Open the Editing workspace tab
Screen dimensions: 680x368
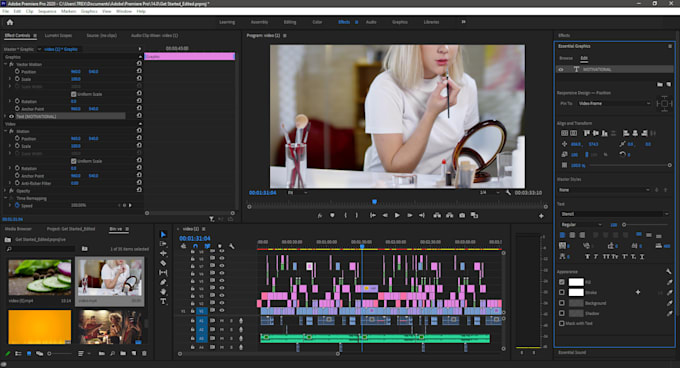290,22
